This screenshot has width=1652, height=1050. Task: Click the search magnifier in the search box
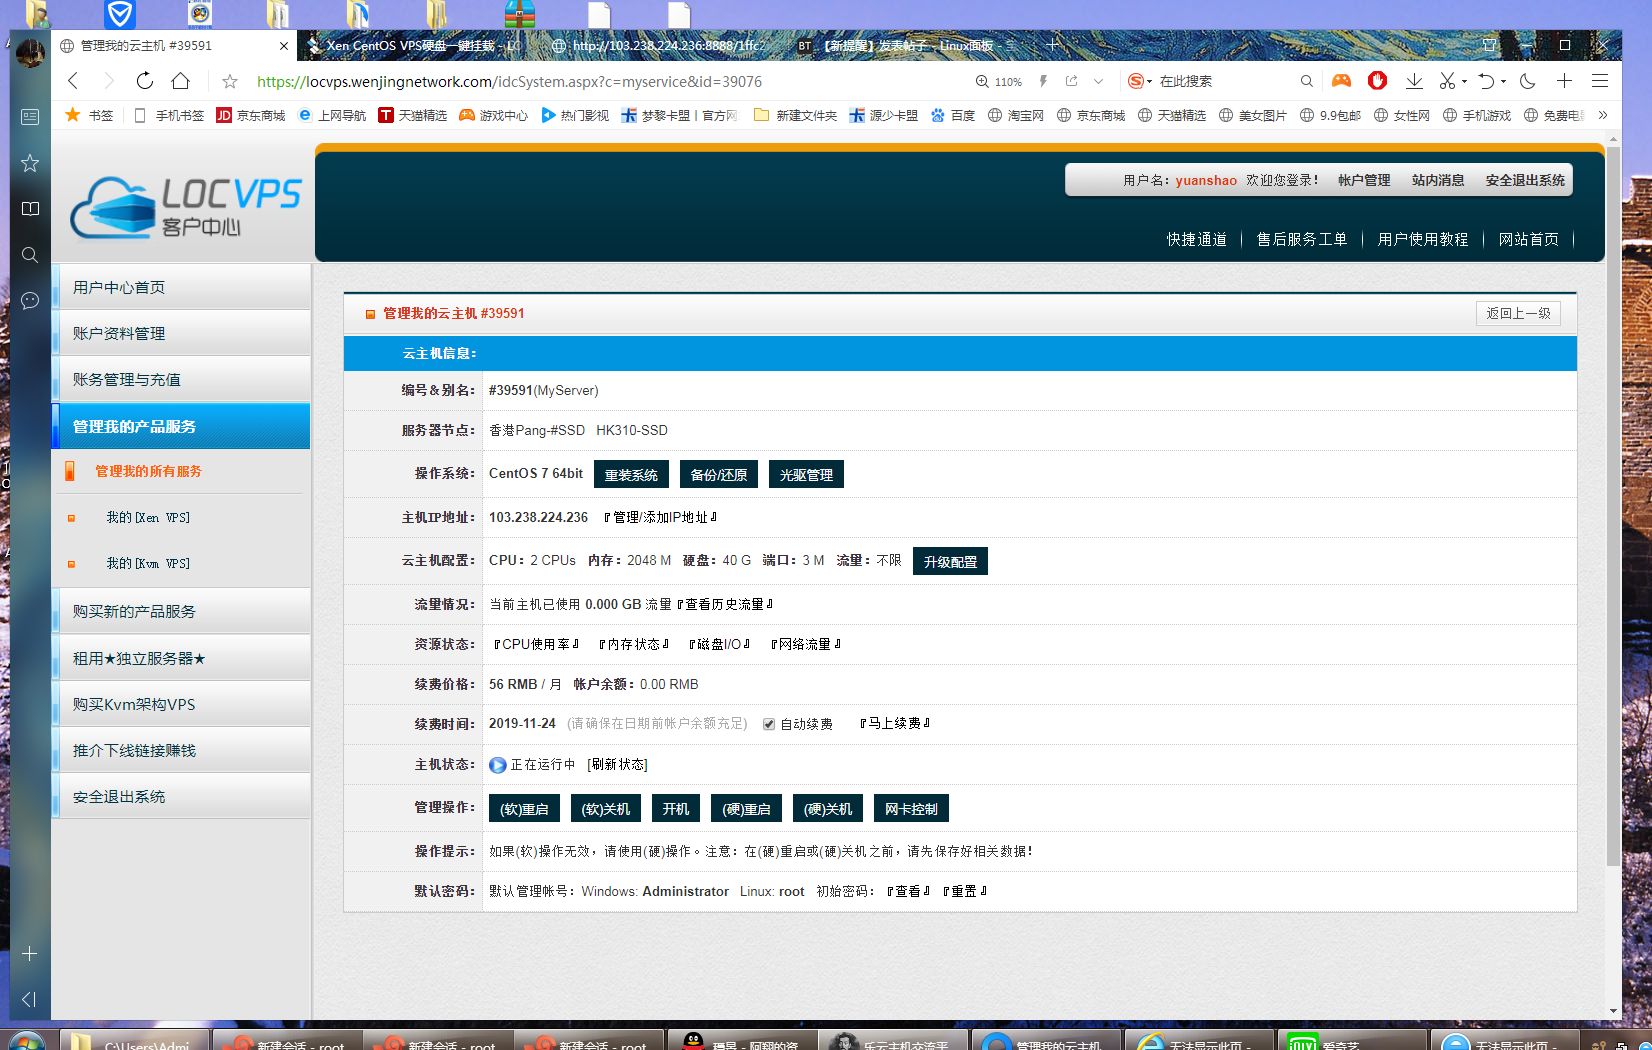1306,81
